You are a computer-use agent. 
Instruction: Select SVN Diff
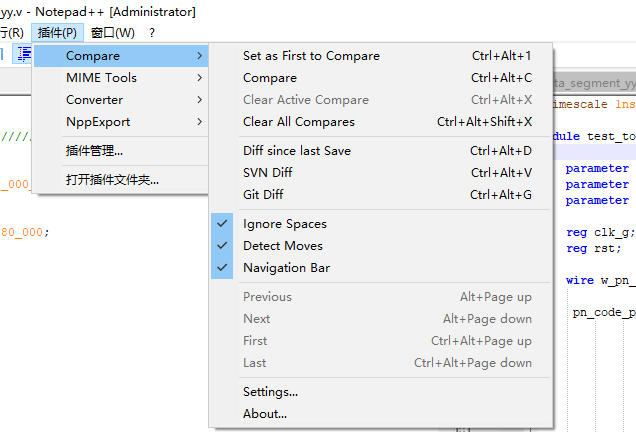(x=380, y=173)
